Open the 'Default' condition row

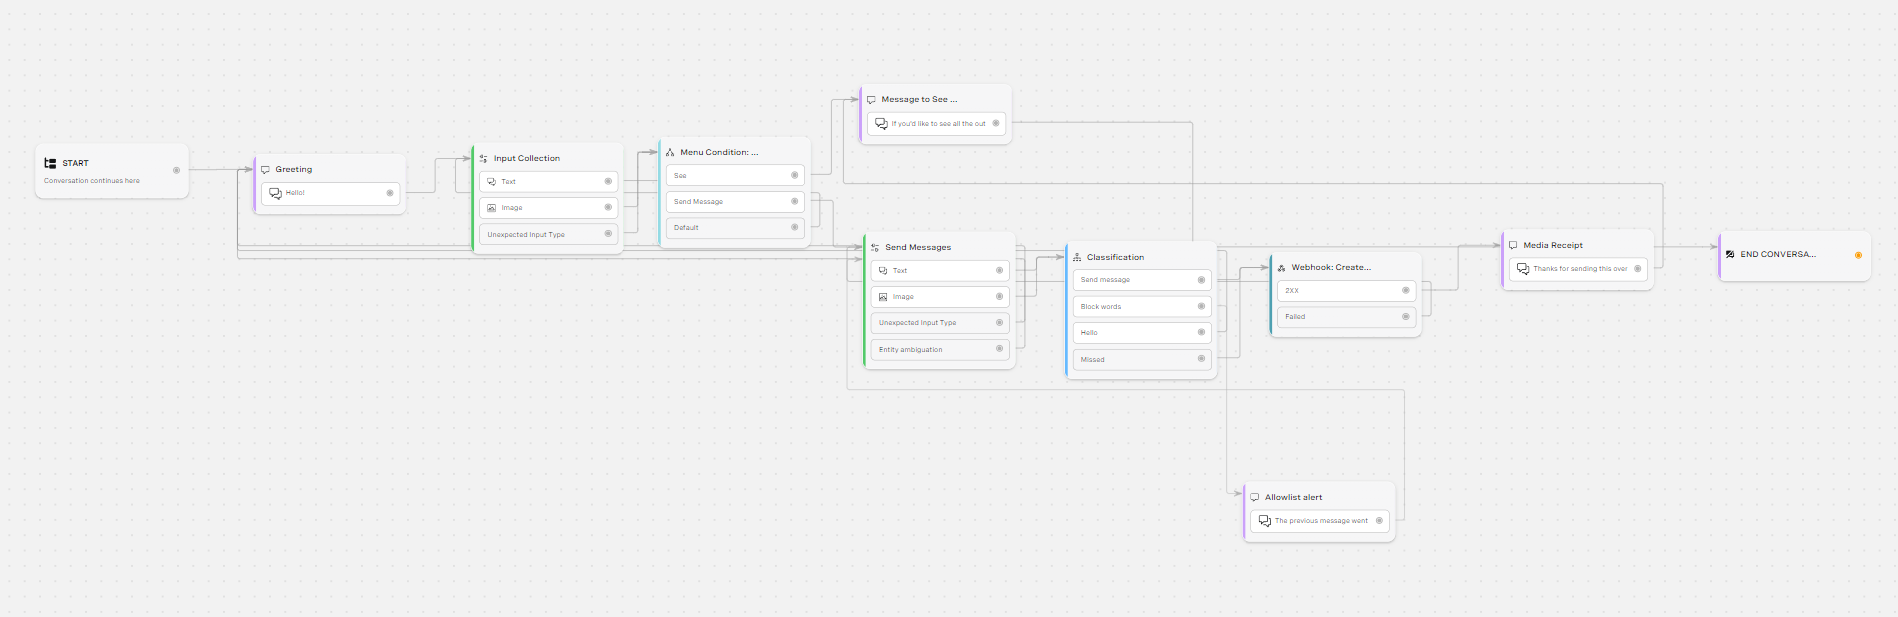[735, 228]
